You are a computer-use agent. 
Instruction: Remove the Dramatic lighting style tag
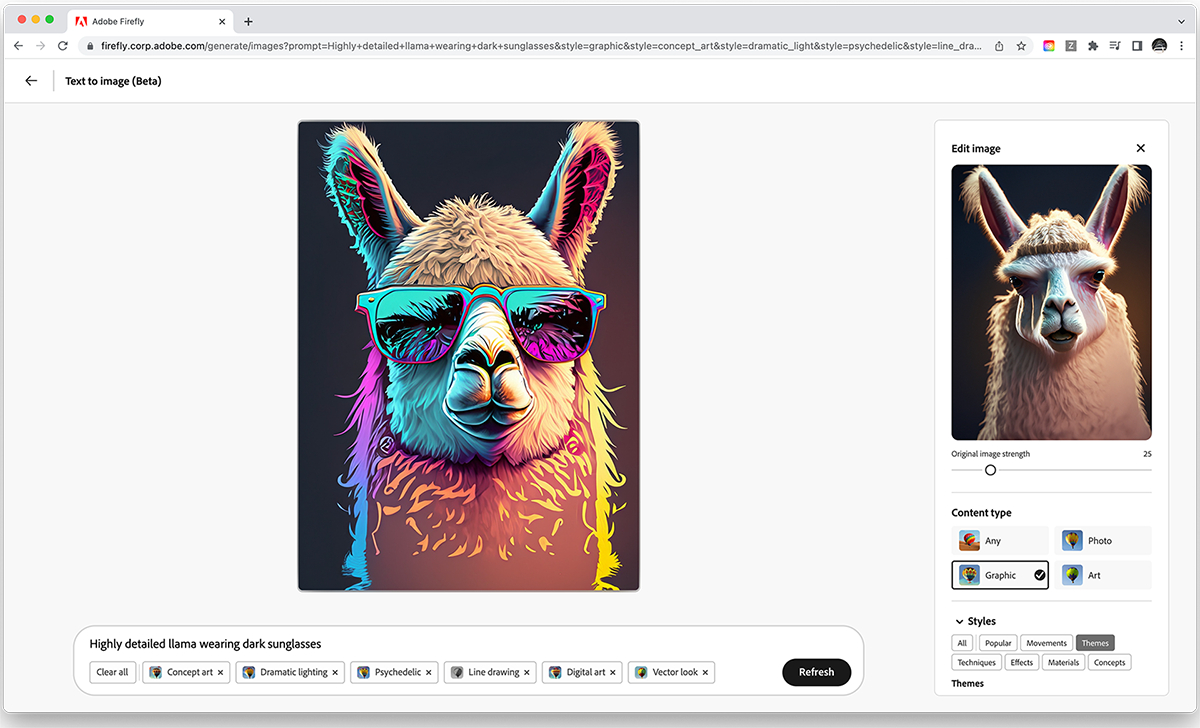tap(335, 673)
